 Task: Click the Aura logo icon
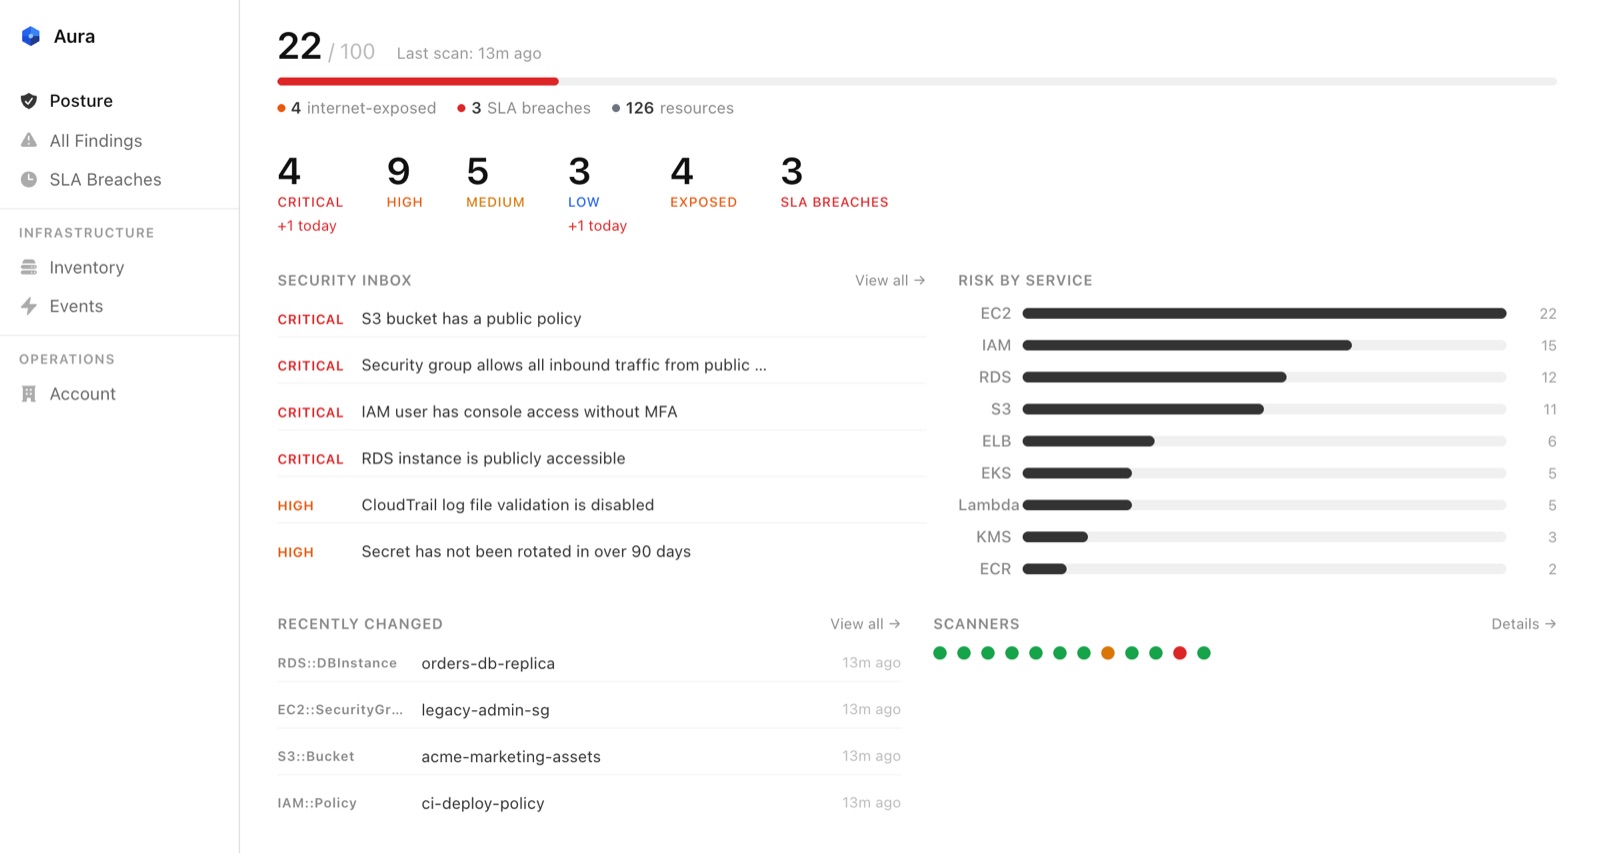(31, 37)
